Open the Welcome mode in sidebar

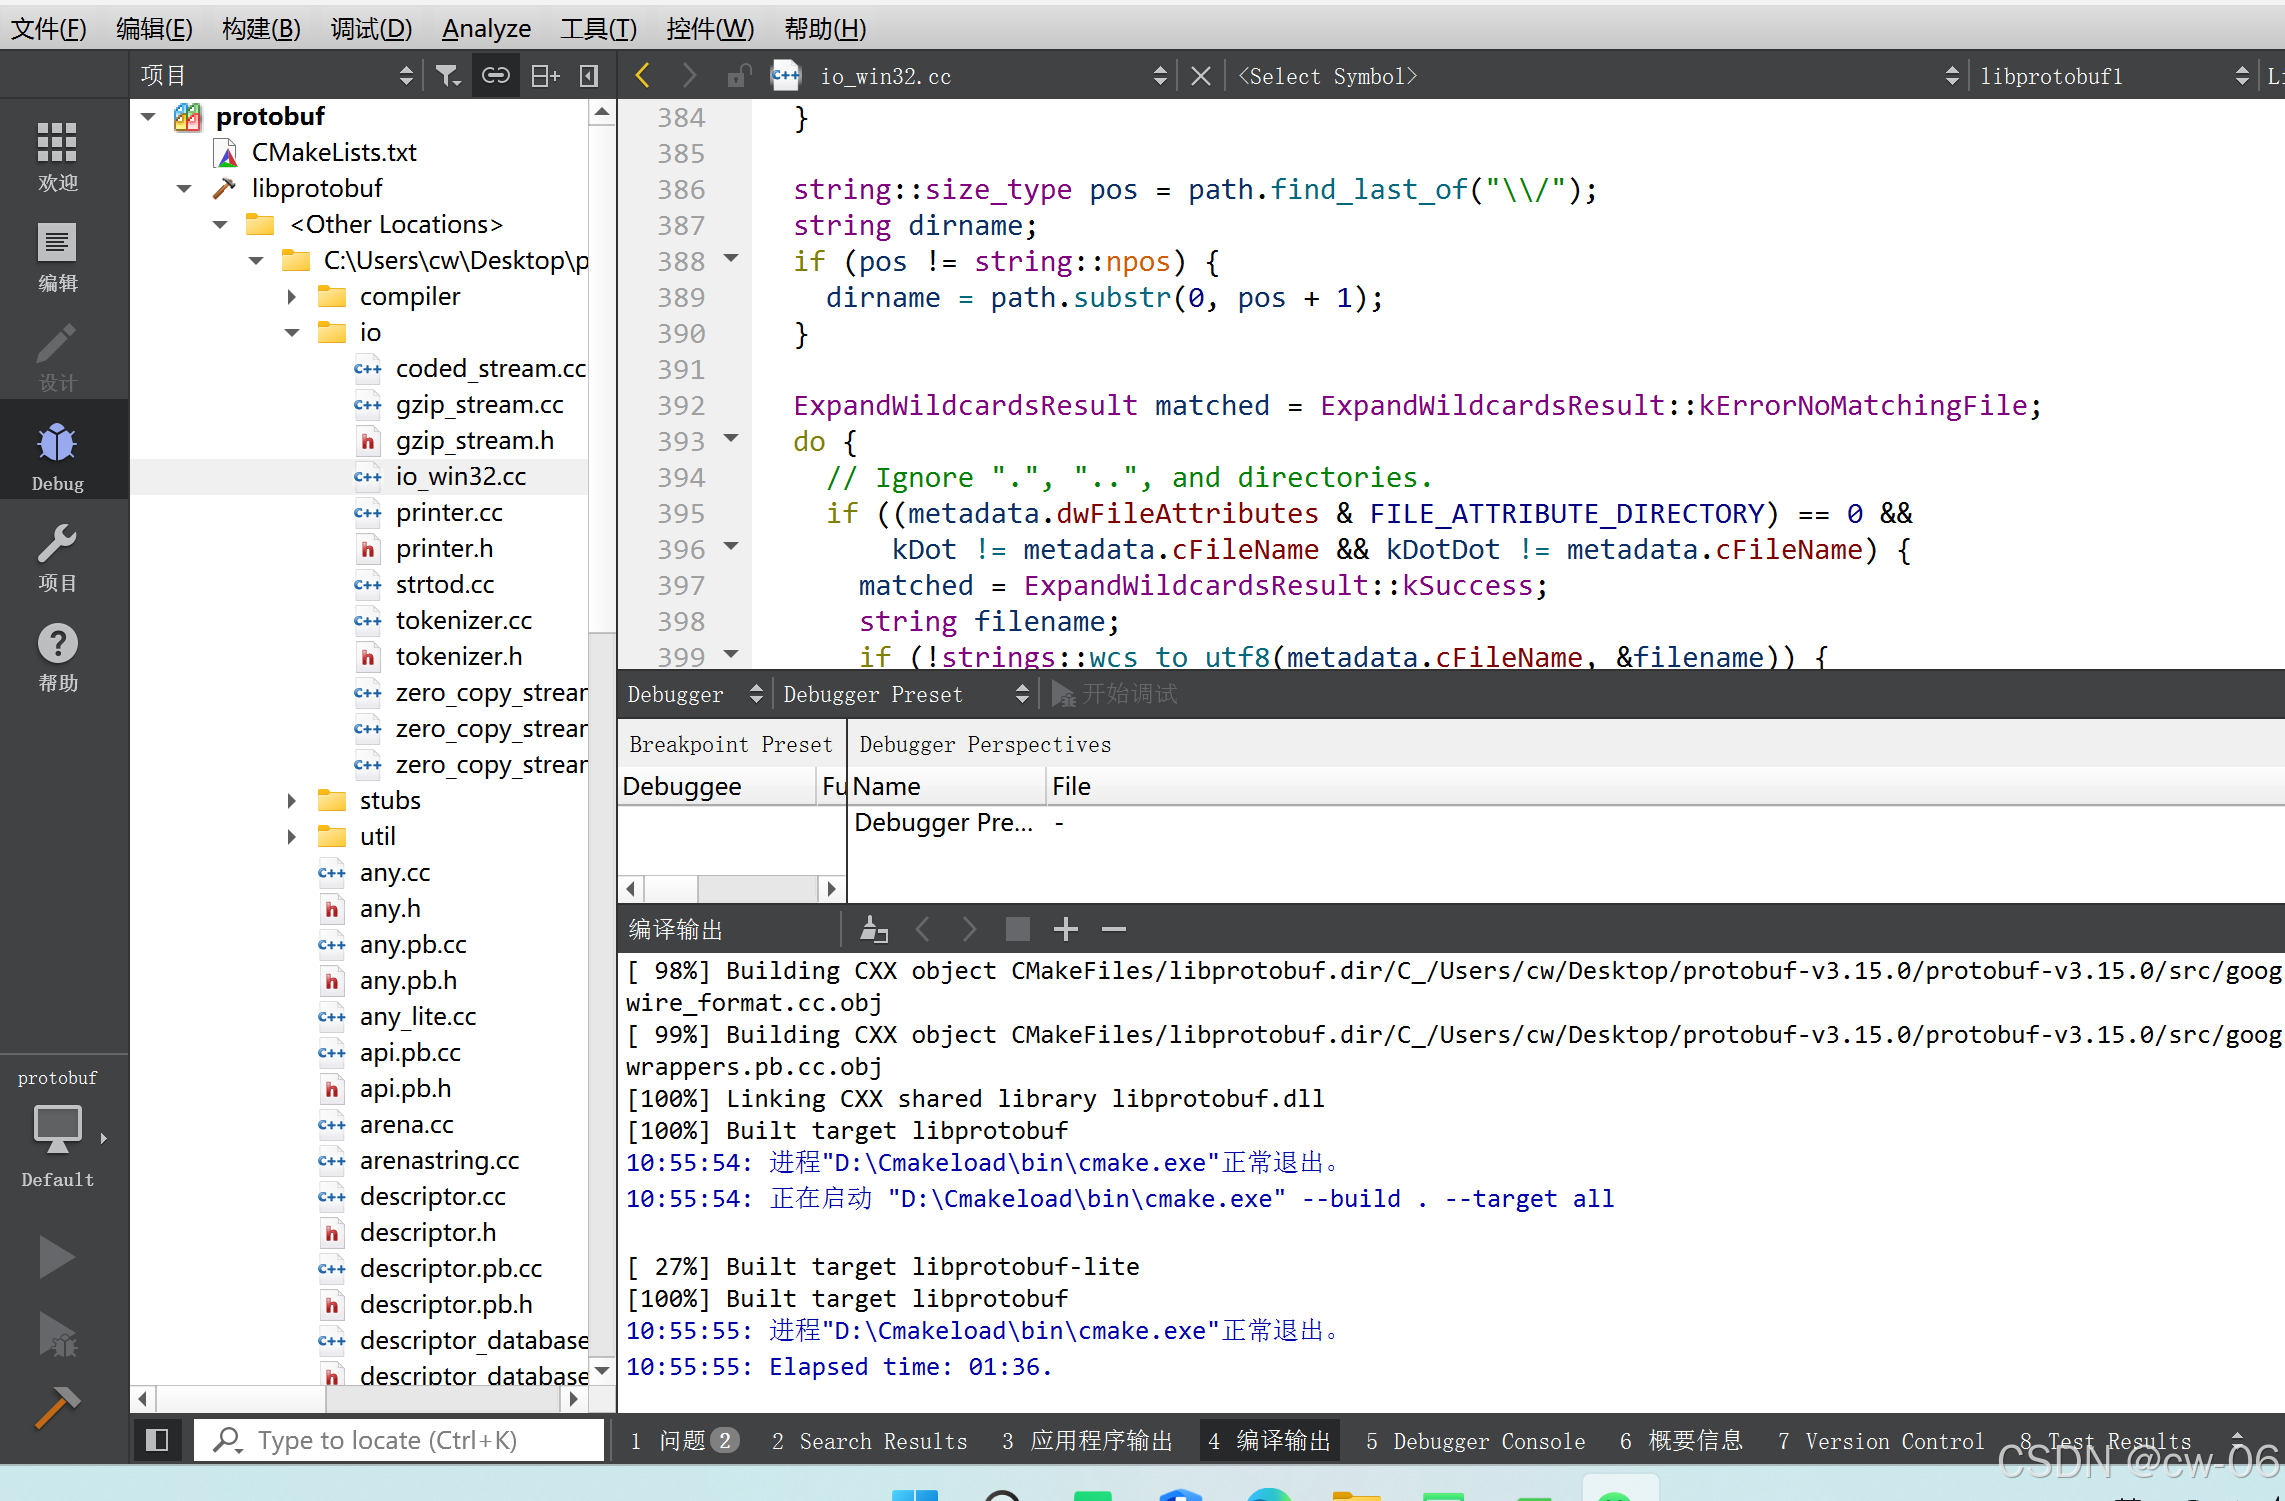point(57,155)
